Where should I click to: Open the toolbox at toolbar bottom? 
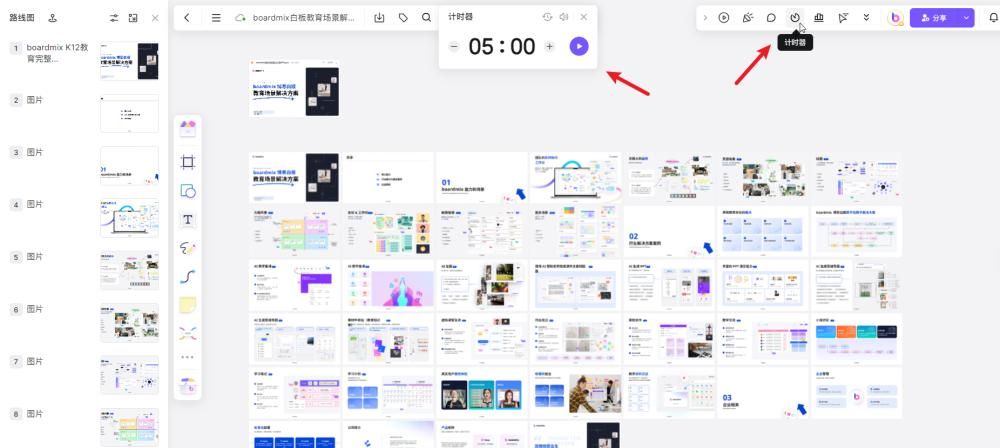(188, 385)
